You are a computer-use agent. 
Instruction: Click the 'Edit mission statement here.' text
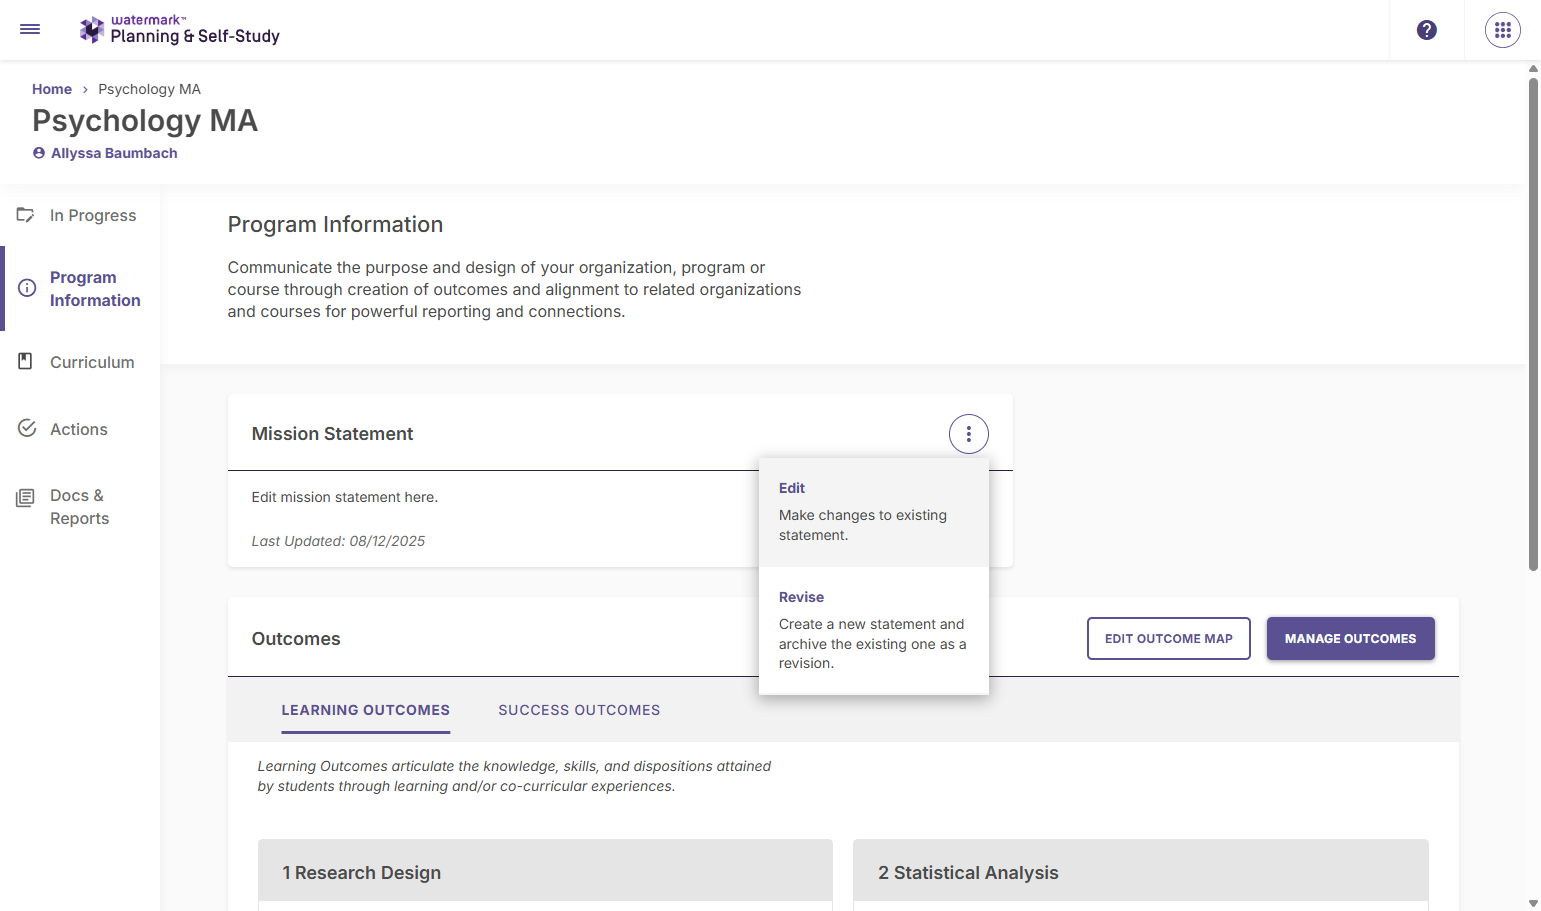coord(345,497)
